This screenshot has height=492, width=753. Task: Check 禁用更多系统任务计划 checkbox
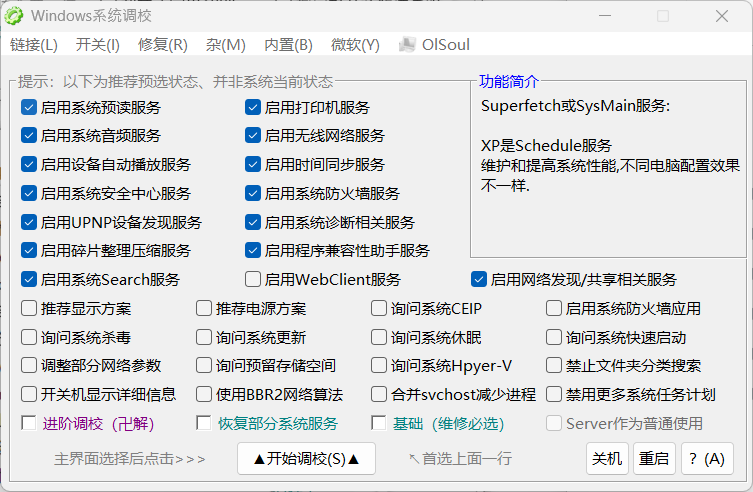tap(554, 394)
